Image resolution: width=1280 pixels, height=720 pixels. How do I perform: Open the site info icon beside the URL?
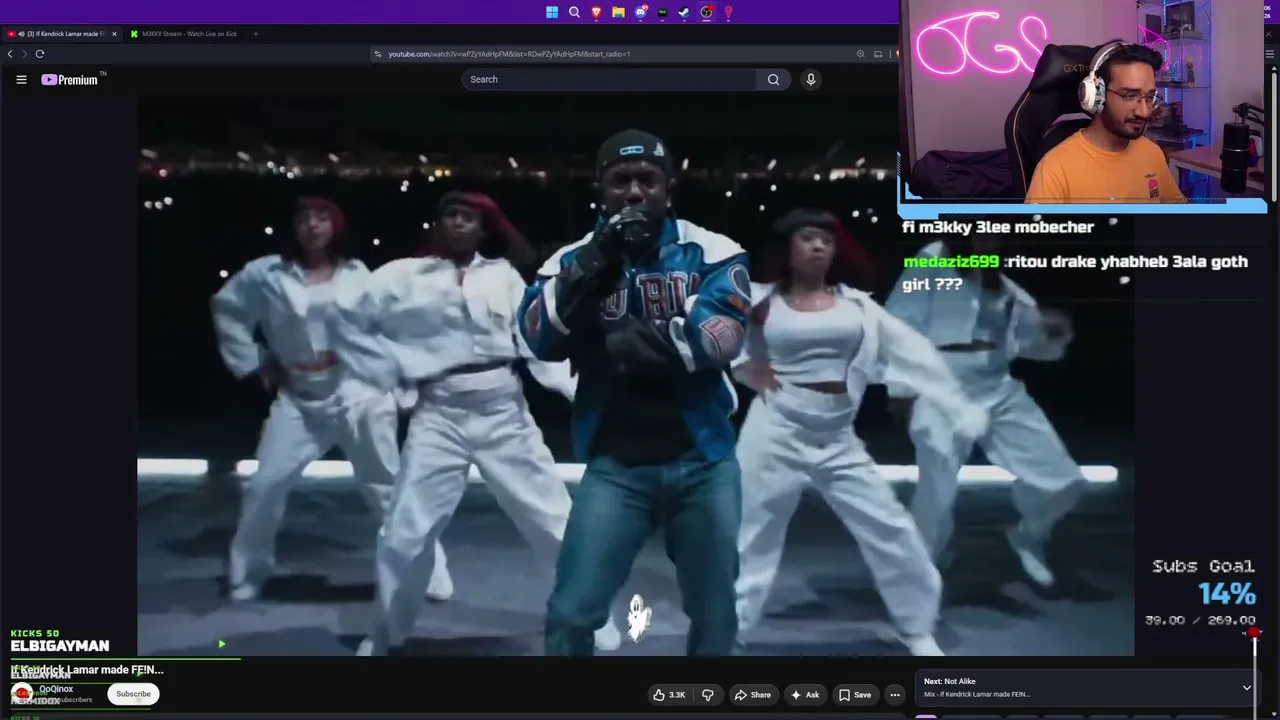[378, 54]
